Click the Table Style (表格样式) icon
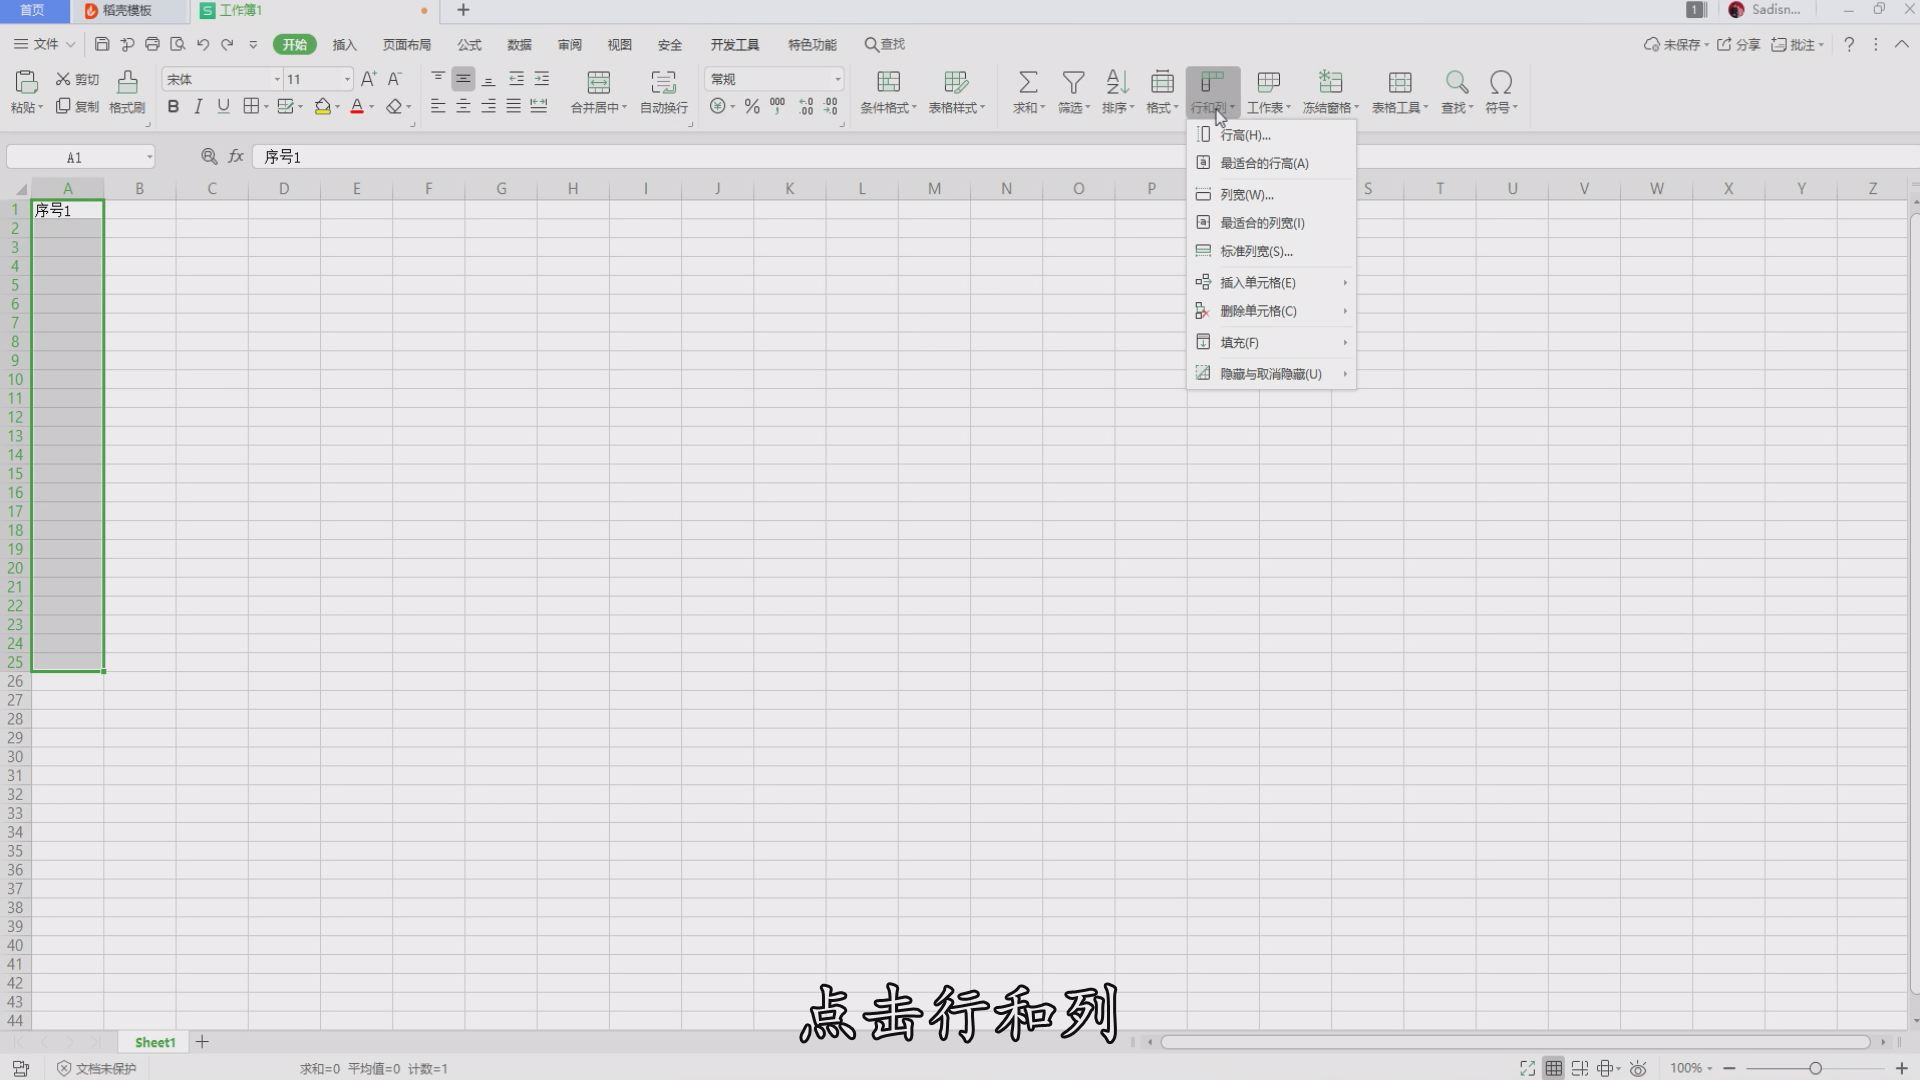This screenshot has width=1920, height=1080. 956,82
